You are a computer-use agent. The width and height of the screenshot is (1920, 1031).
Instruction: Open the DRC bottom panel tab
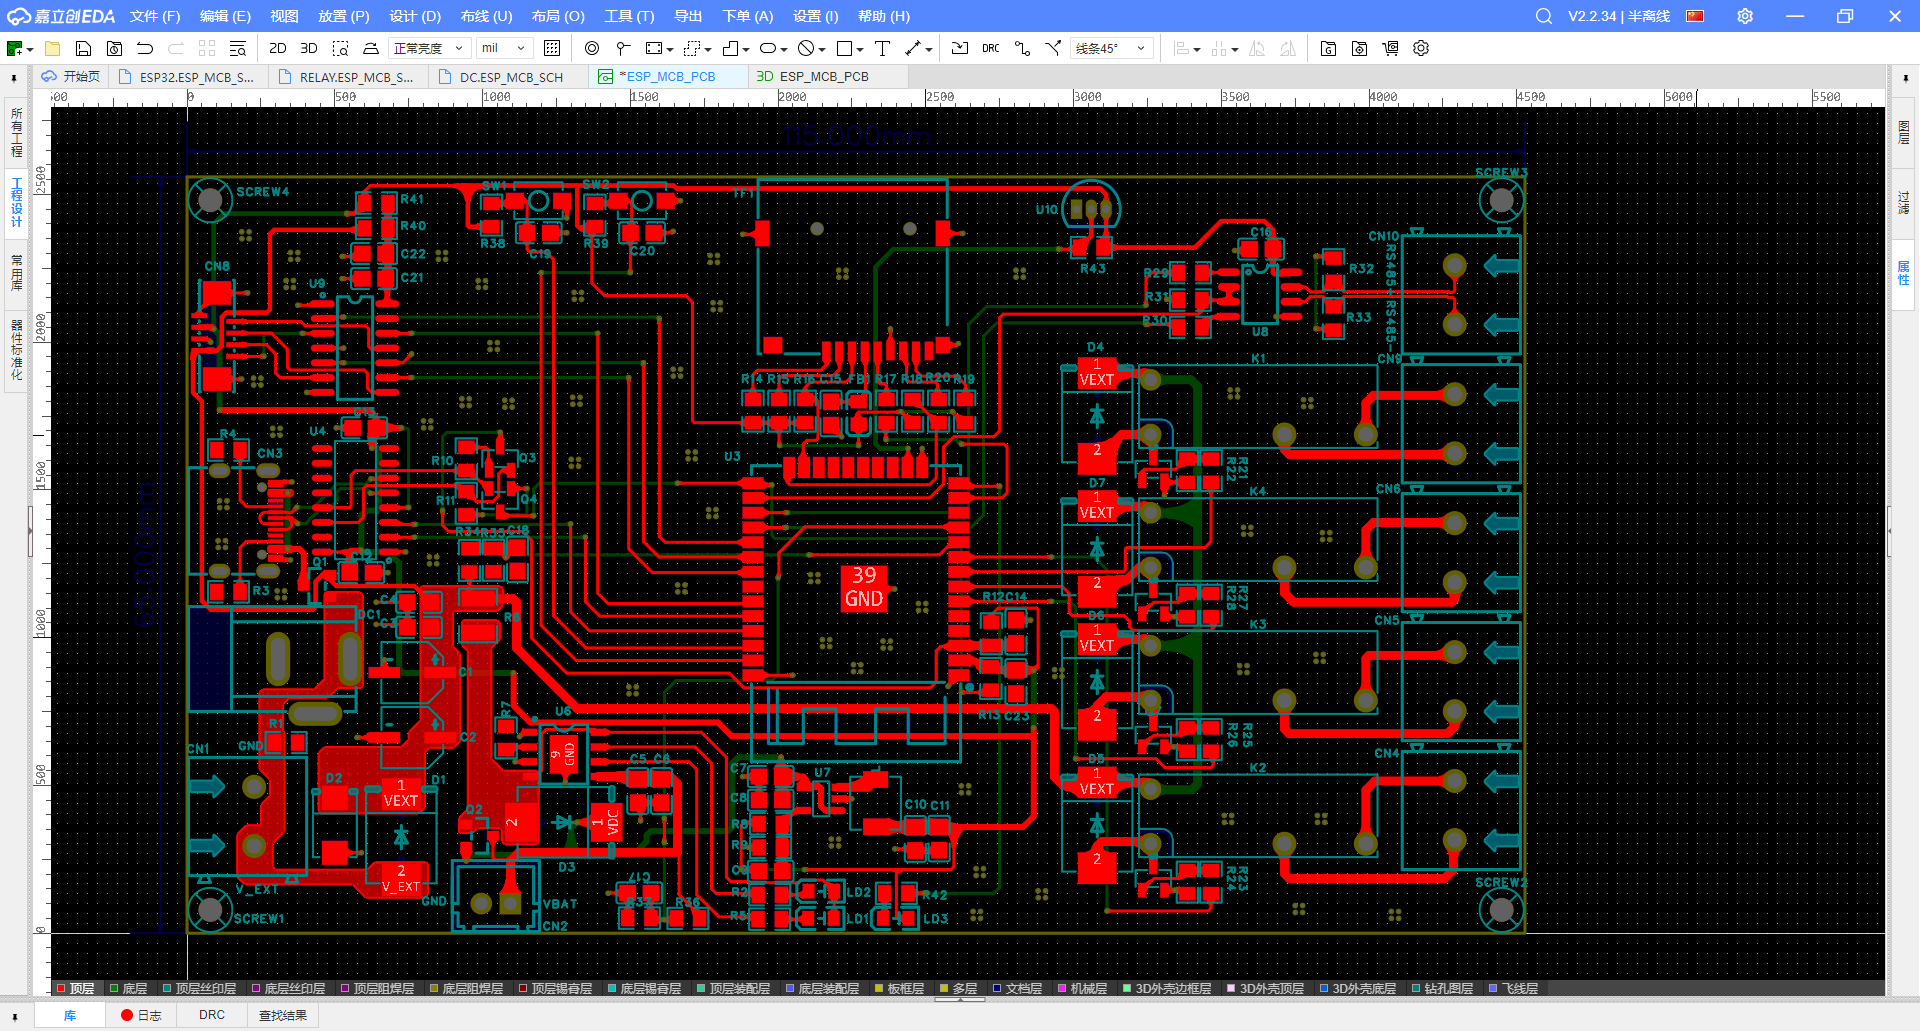point(212,1015)
